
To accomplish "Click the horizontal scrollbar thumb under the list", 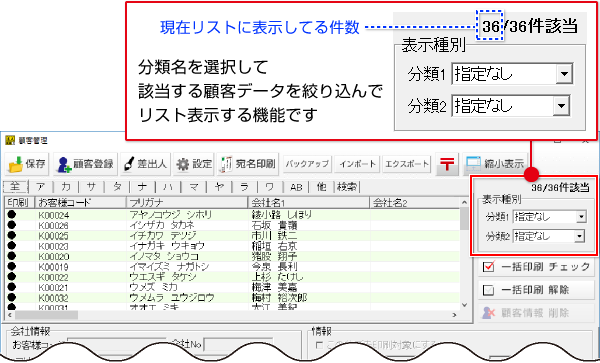I will (46, 315).
